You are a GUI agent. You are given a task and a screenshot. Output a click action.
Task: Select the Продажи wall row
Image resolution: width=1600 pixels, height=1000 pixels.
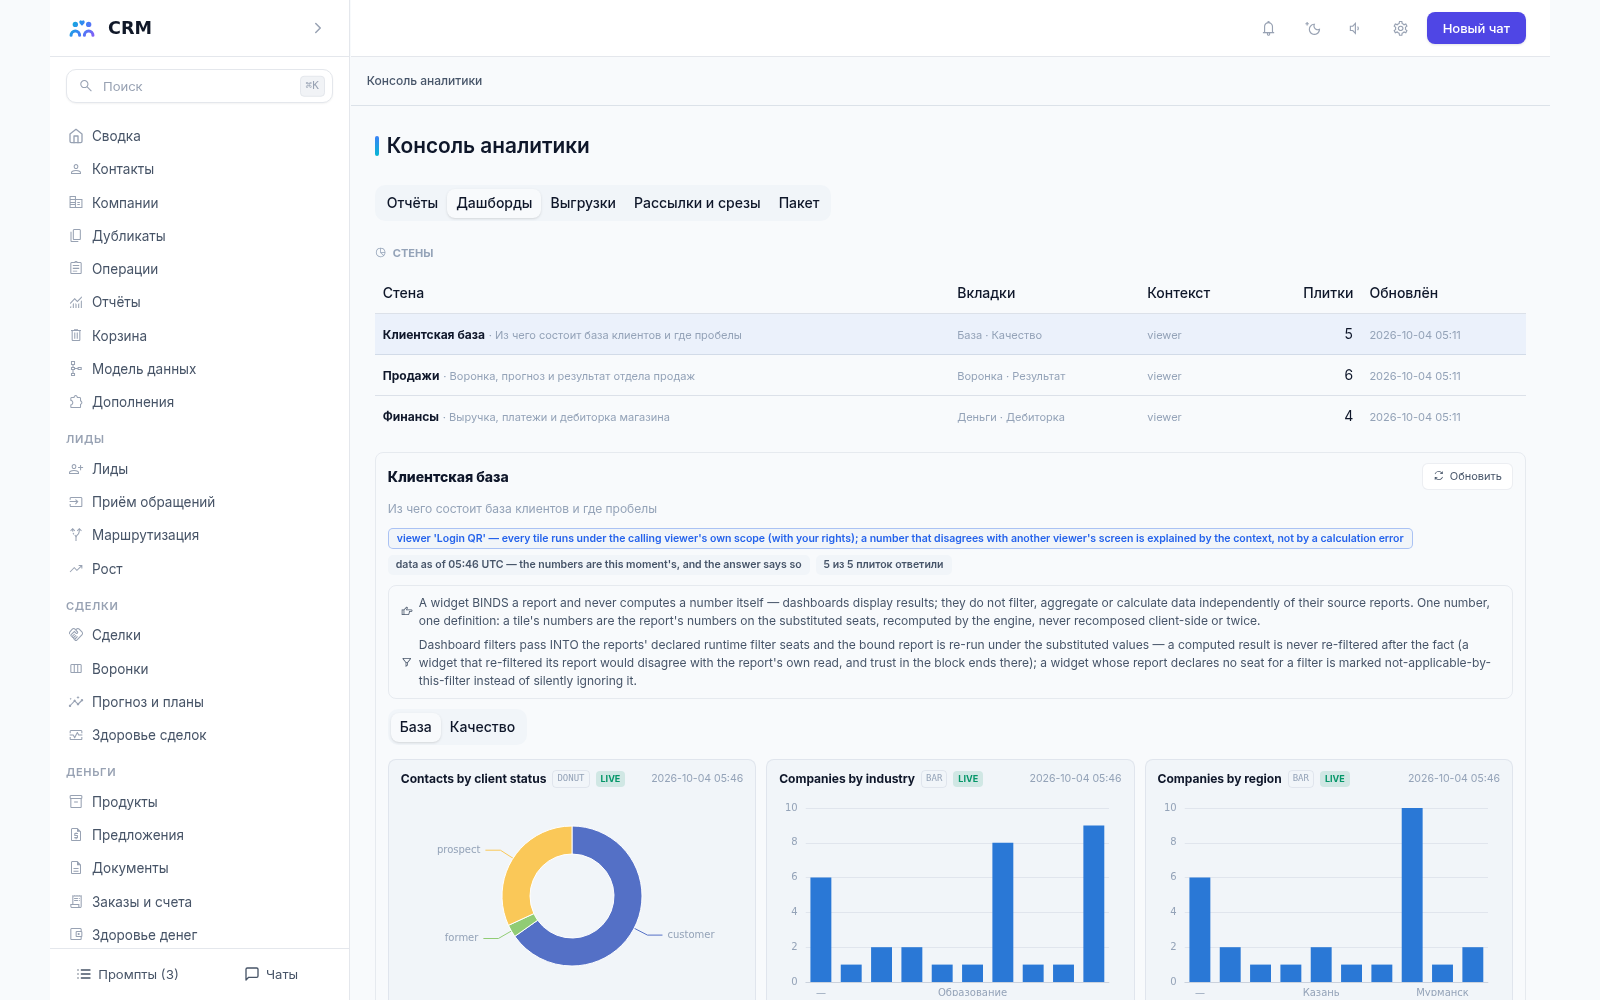pyautogui.click(x=950, y=376)
